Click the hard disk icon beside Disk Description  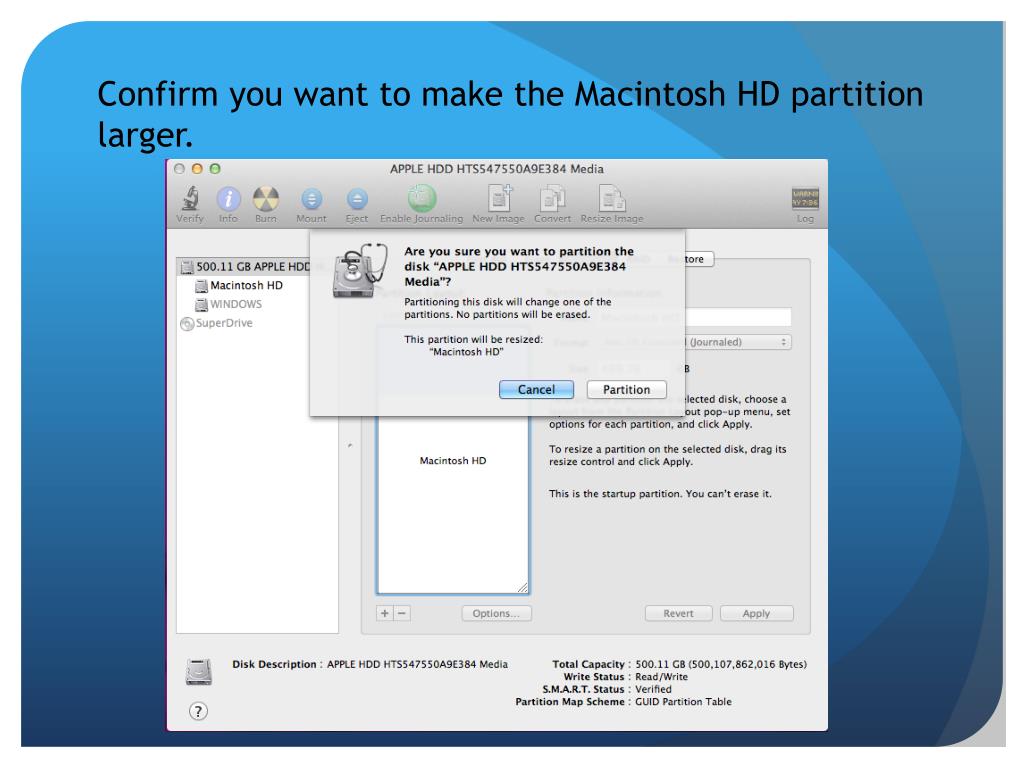199,671
